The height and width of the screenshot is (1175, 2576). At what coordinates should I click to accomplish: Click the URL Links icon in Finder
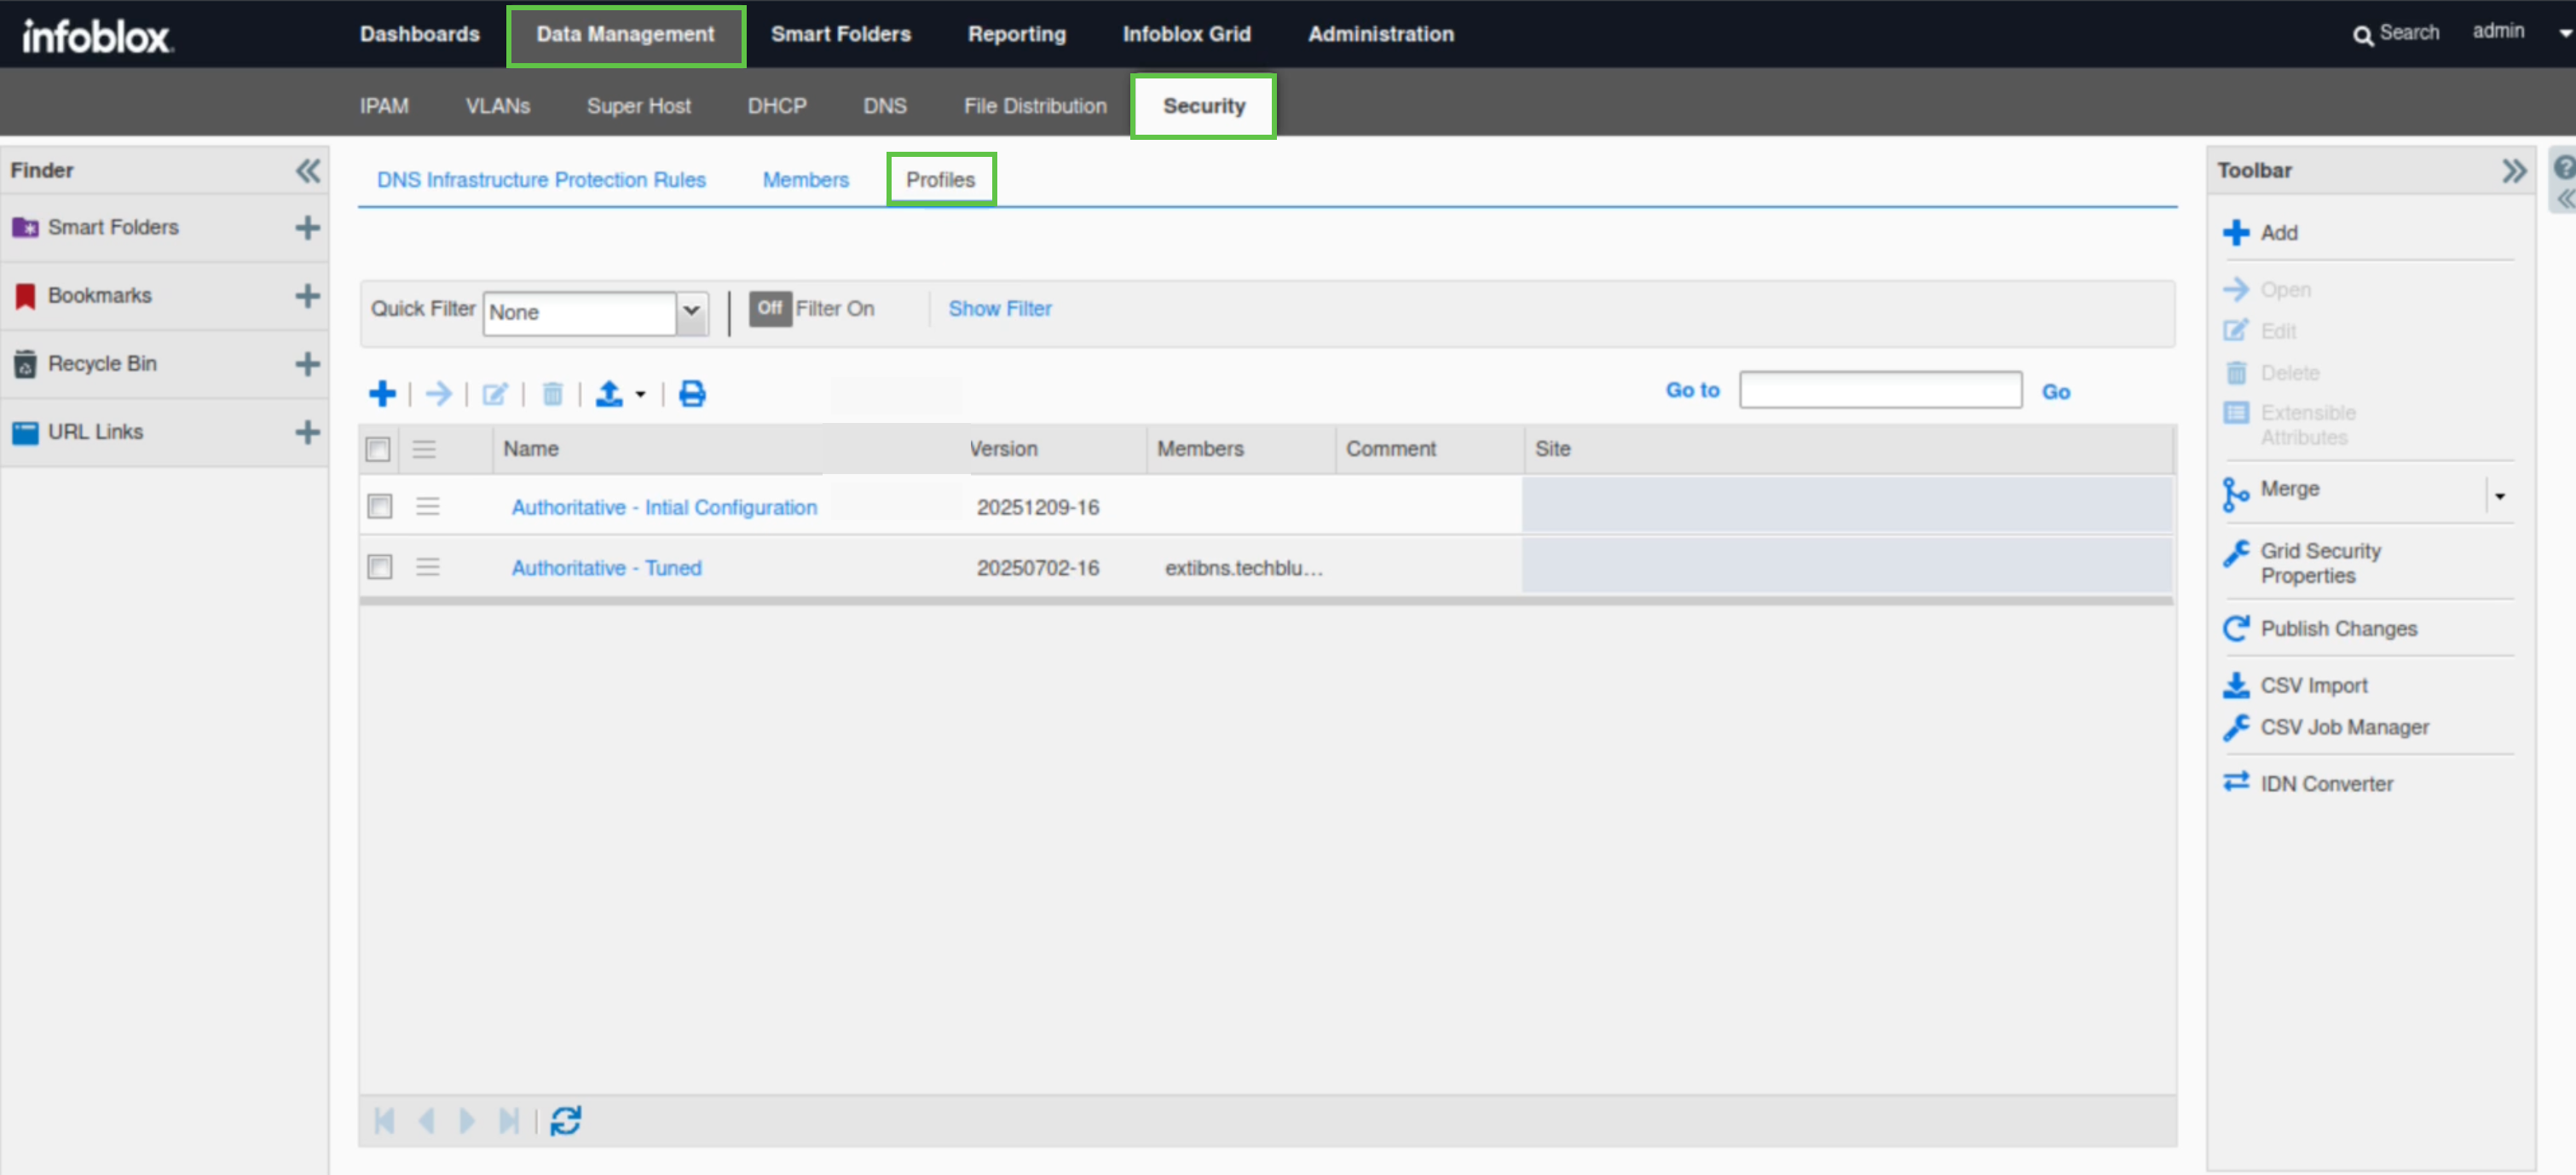tap(25, 432)
